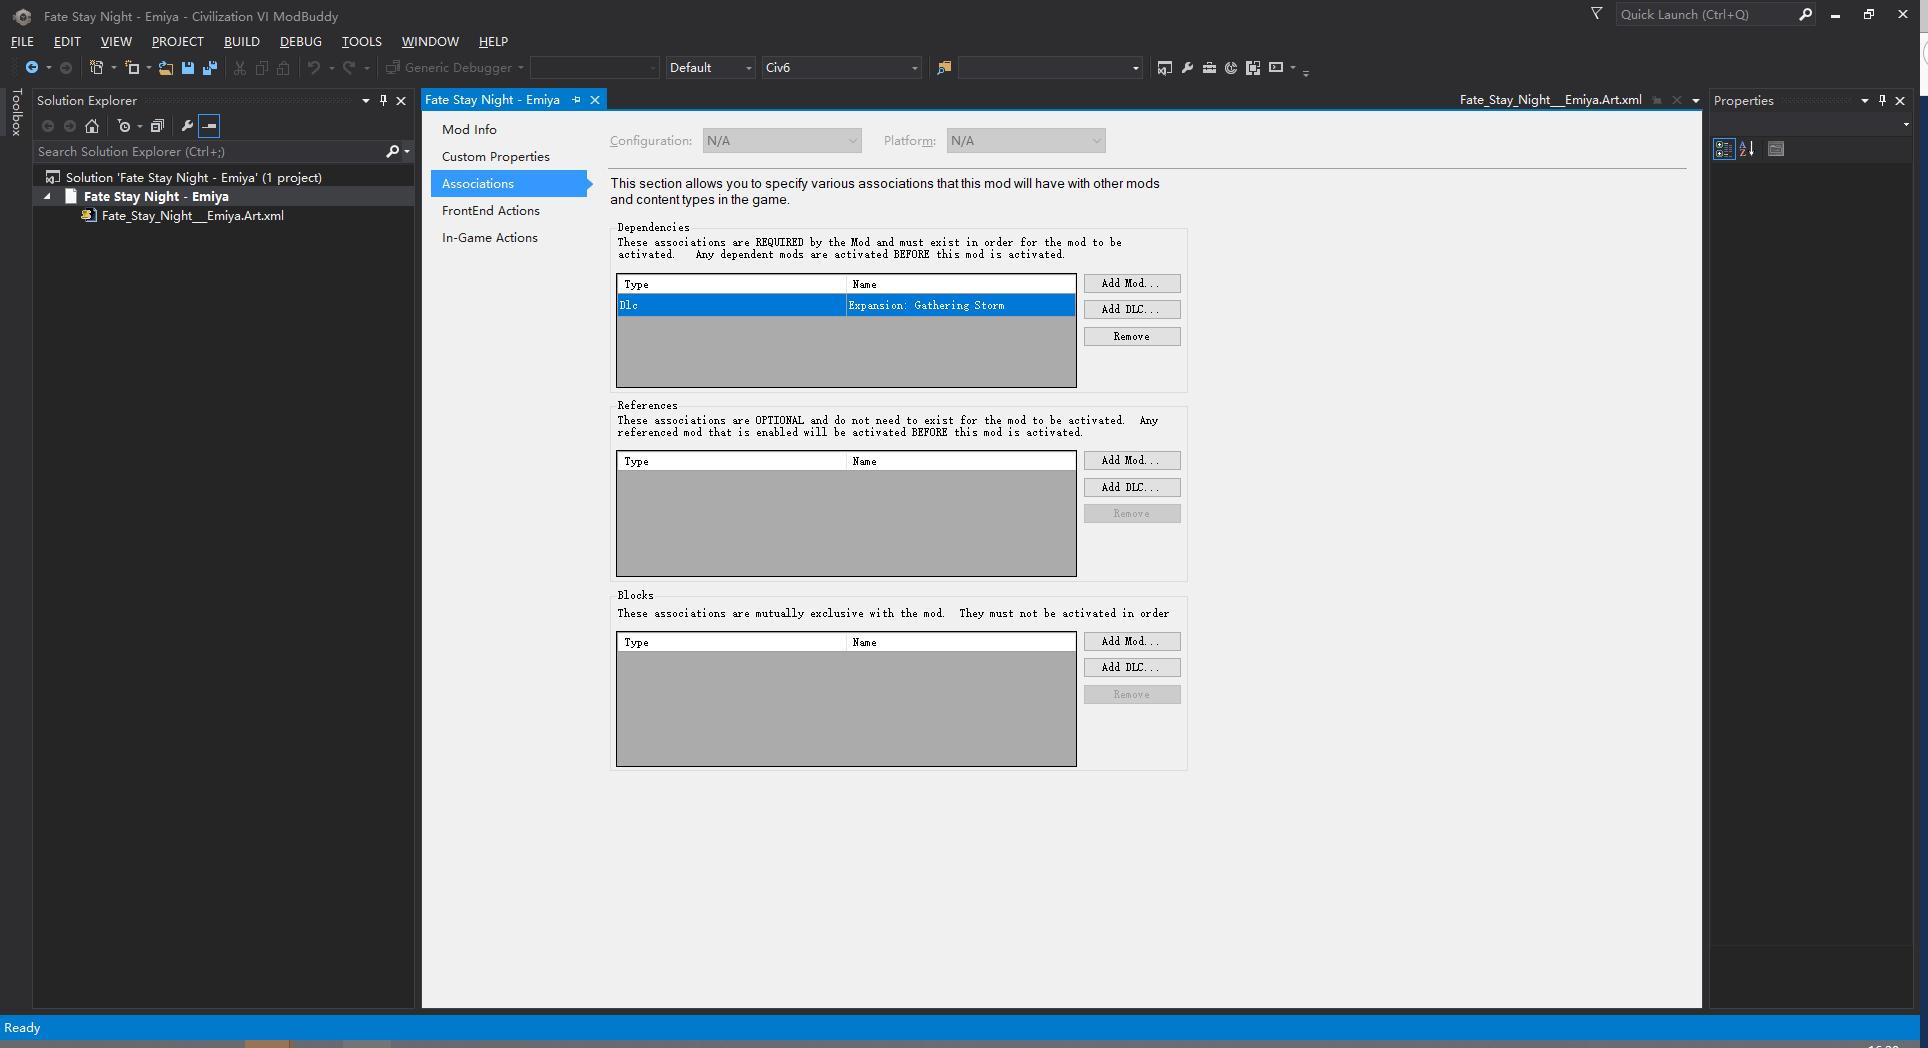Image resolution: width=1928 pixels, height=1048 pixels.
Task: Open the Toolbox briefcase icon
Action: 1209,67
